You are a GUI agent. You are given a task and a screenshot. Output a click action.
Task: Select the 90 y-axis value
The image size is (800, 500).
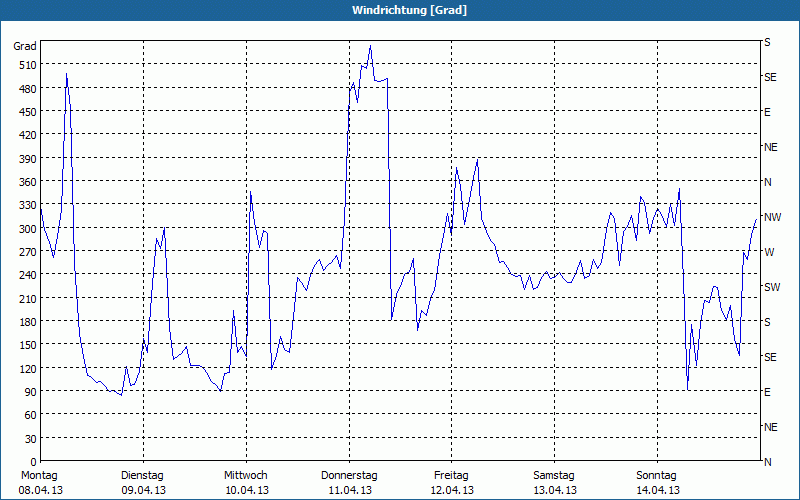coord(31,392)
